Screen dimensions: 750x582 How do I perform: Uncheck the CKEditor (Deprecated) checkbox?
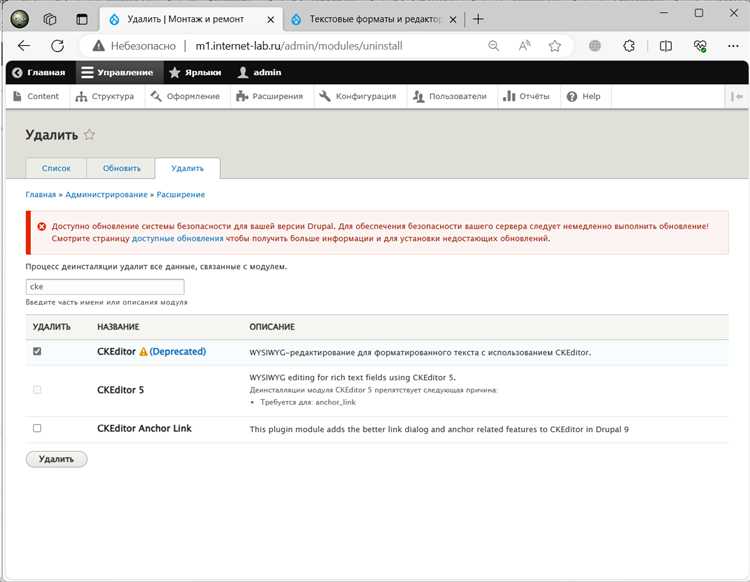pyautogui.click(x=37, y=351)
